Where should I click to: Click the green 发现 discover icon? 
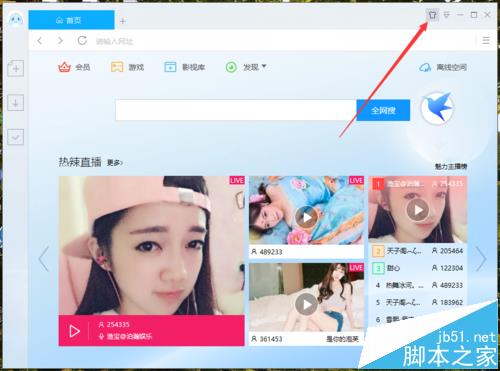231,67
